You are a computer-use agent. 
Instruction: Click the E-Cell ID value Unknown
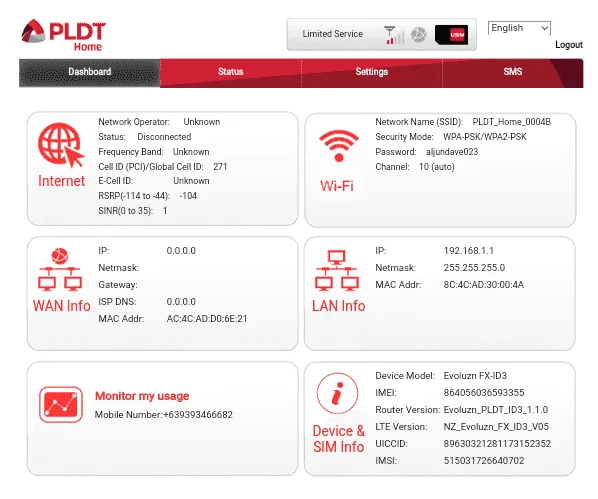pyautogui.click(x=191, y=181)
